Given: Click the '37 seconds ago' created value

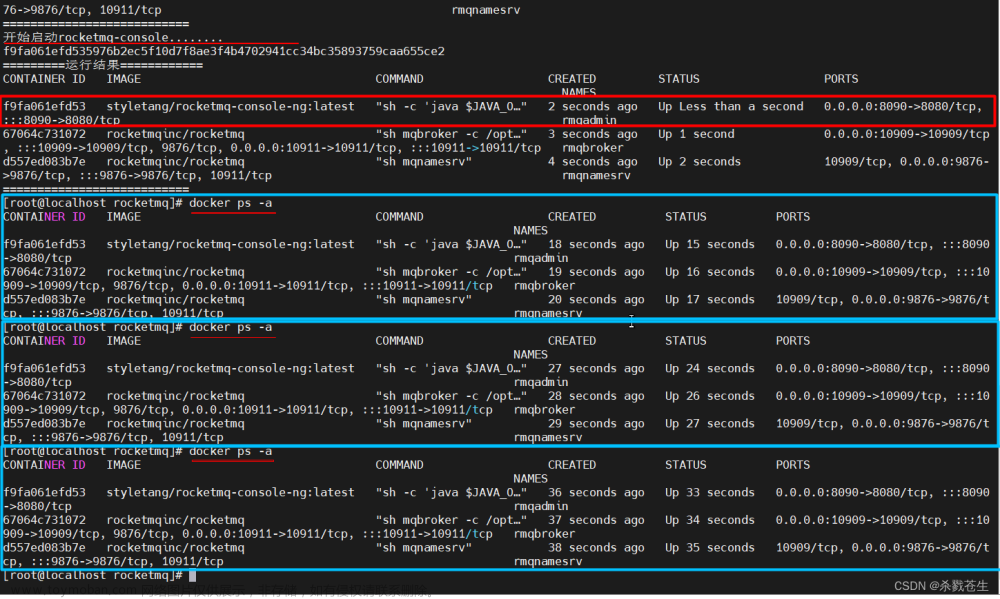Looking at the screenshot, I should point(596,520).
